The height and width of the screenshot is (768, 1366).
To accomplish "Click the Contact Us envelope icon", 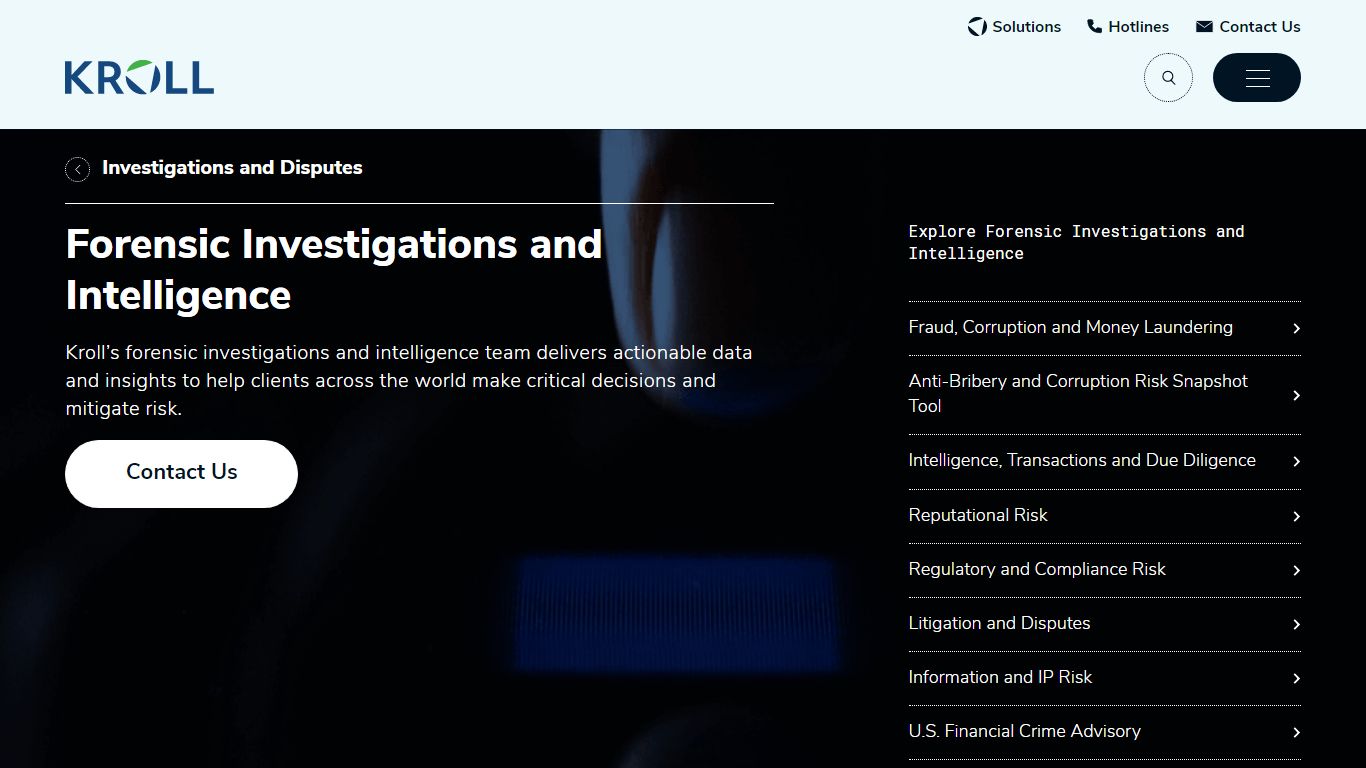I will [1204, 27].
